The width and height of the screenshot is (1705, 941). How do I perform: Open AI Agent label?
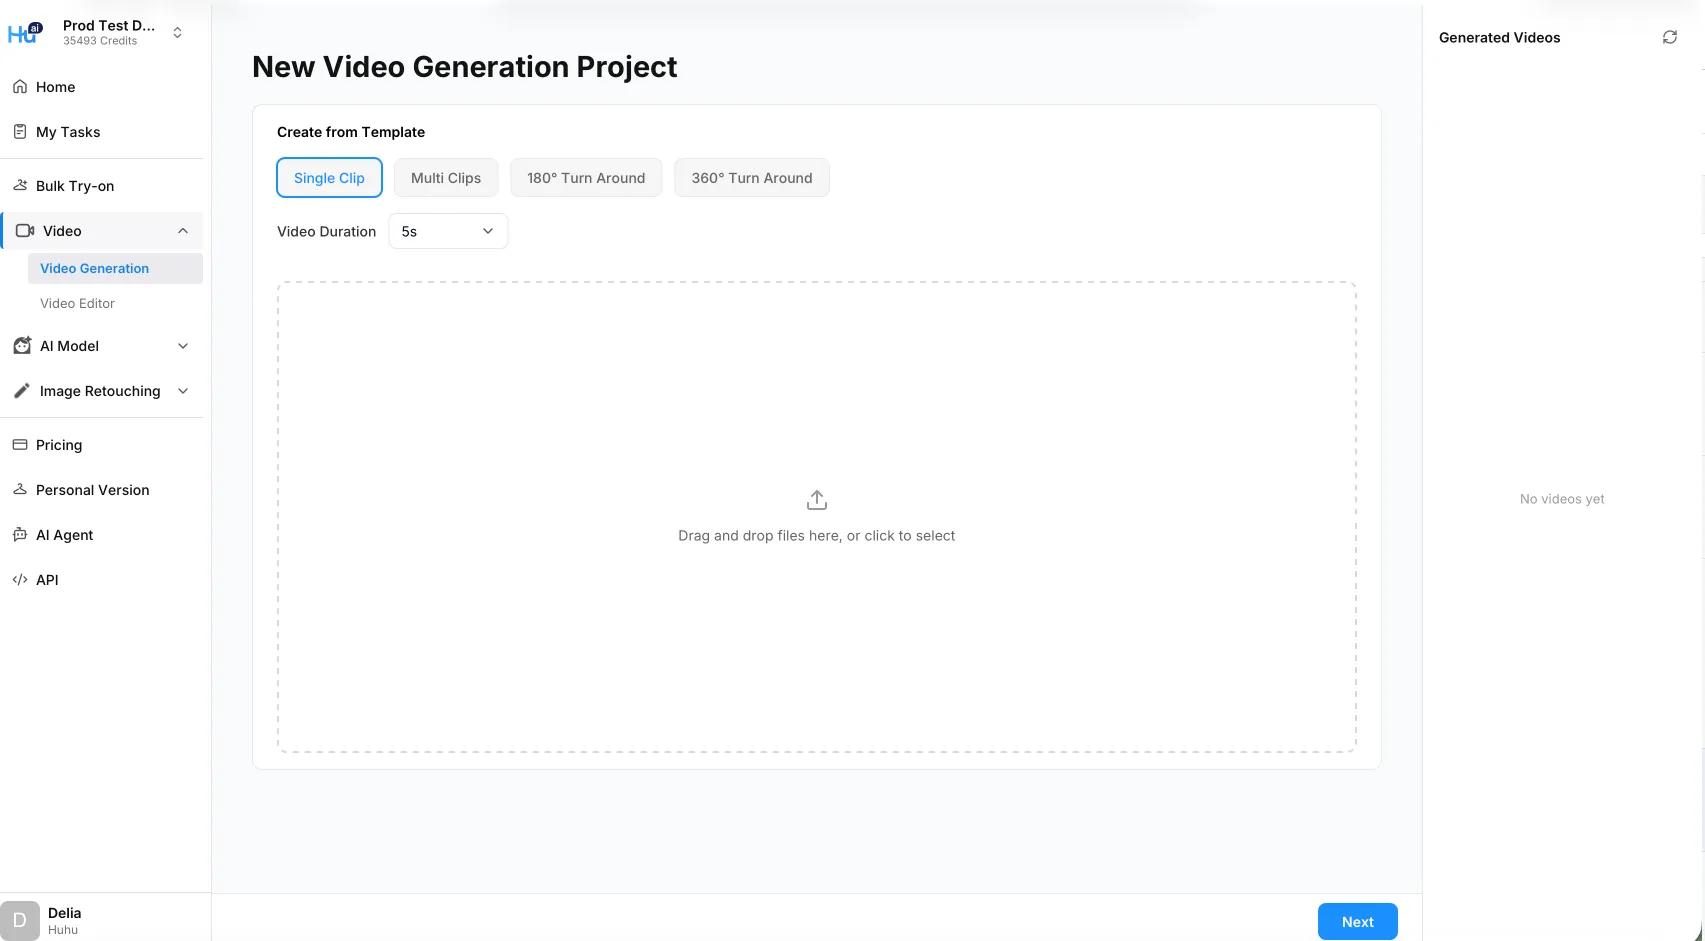click(65, 535)
